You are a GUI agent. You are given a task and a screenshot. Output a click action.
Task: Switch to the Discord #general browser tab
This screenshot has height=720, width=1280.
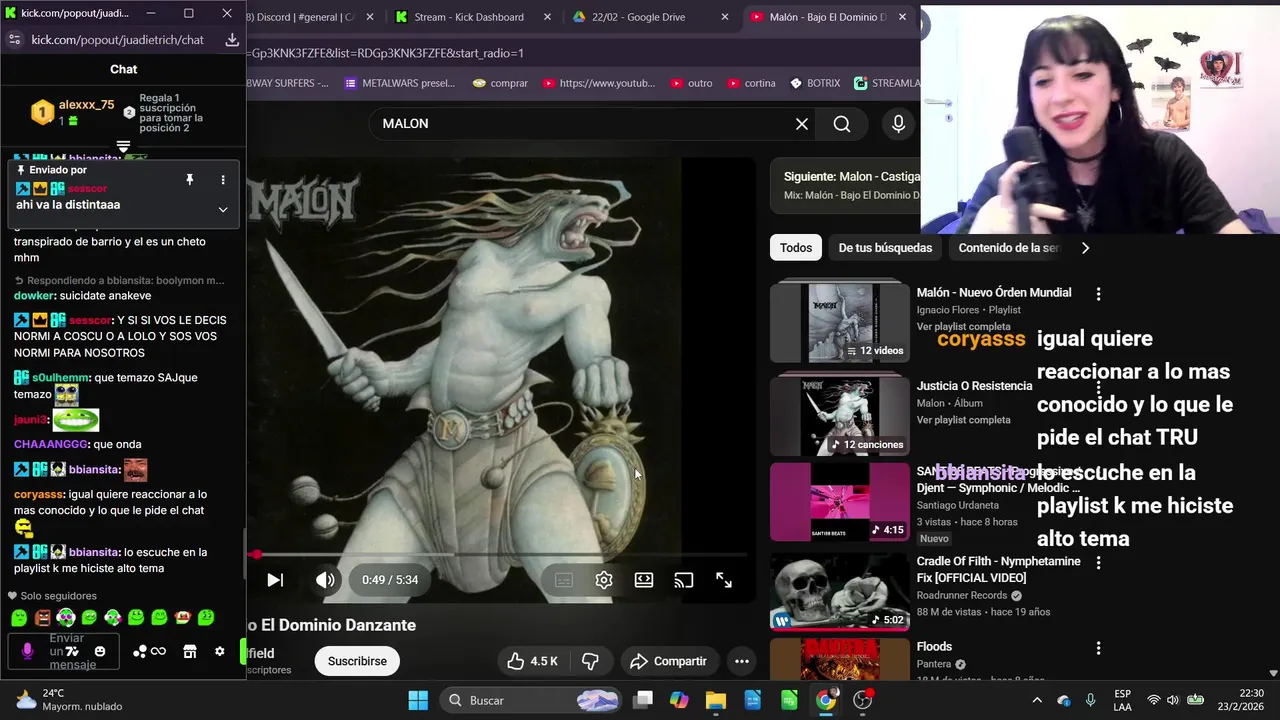tap(310, 17)
